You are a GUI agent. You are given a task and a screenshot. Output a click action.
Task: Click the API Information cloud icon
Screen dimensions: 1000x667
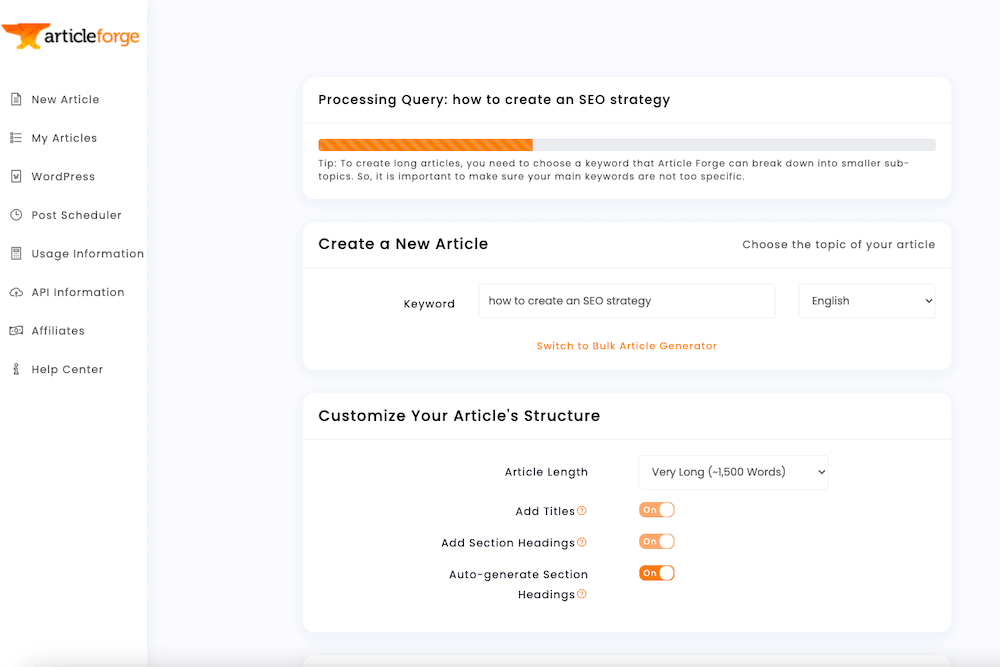tap(16, 292)
